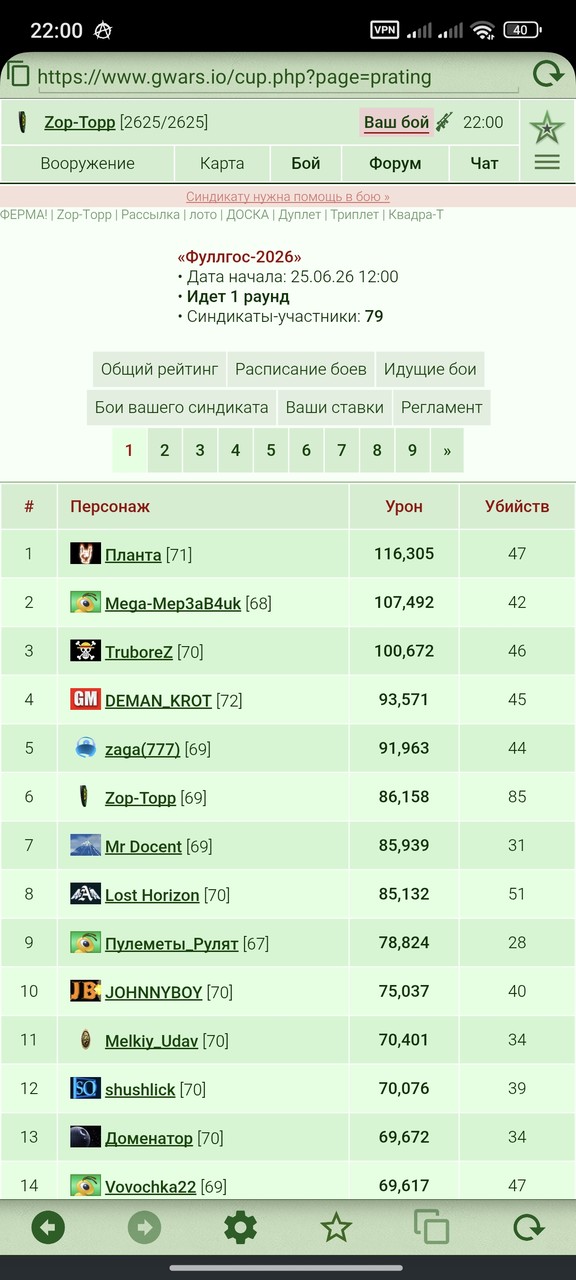The width and height of the screenshot is (576, 1280).
Task: Open browser settings gear icon
Action: (240, 1227)
